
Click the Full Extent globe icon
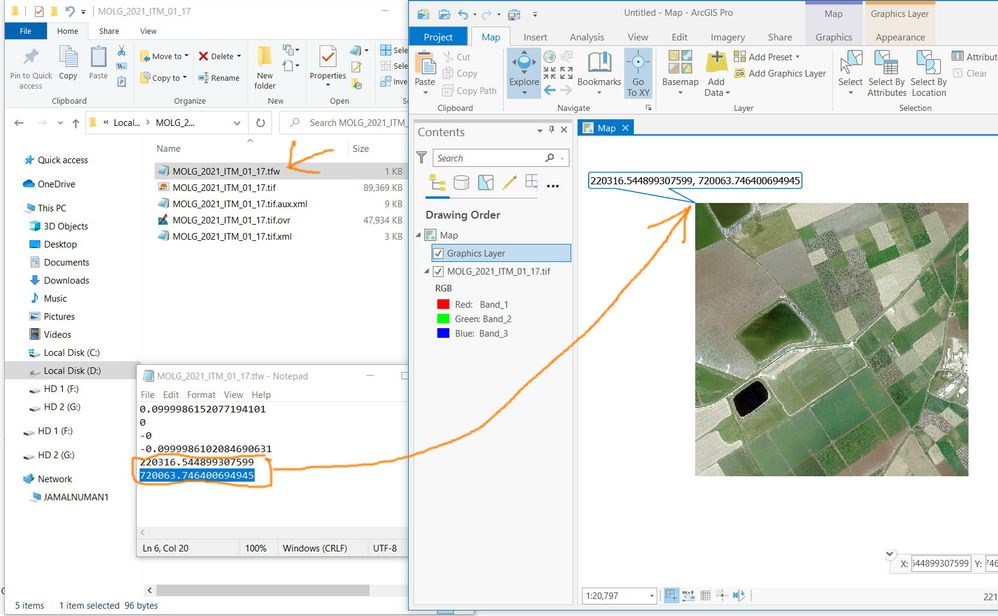549,57
